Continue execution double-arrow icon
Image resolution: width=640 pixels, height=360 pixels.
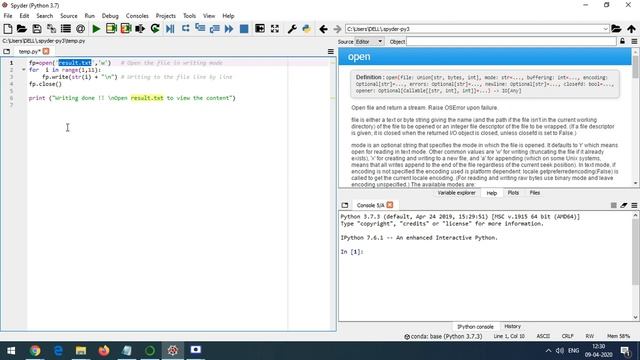point(229,29)
